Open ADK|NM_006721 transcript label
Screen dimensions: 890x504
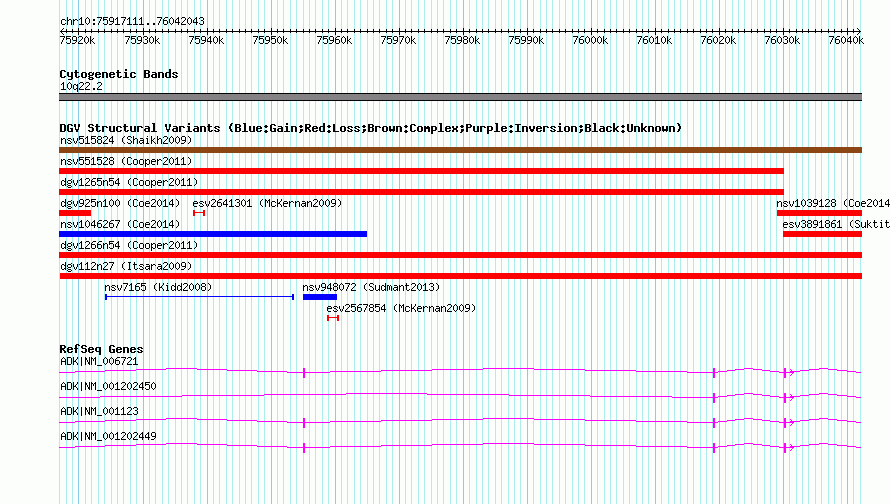[x=99, y=362]
